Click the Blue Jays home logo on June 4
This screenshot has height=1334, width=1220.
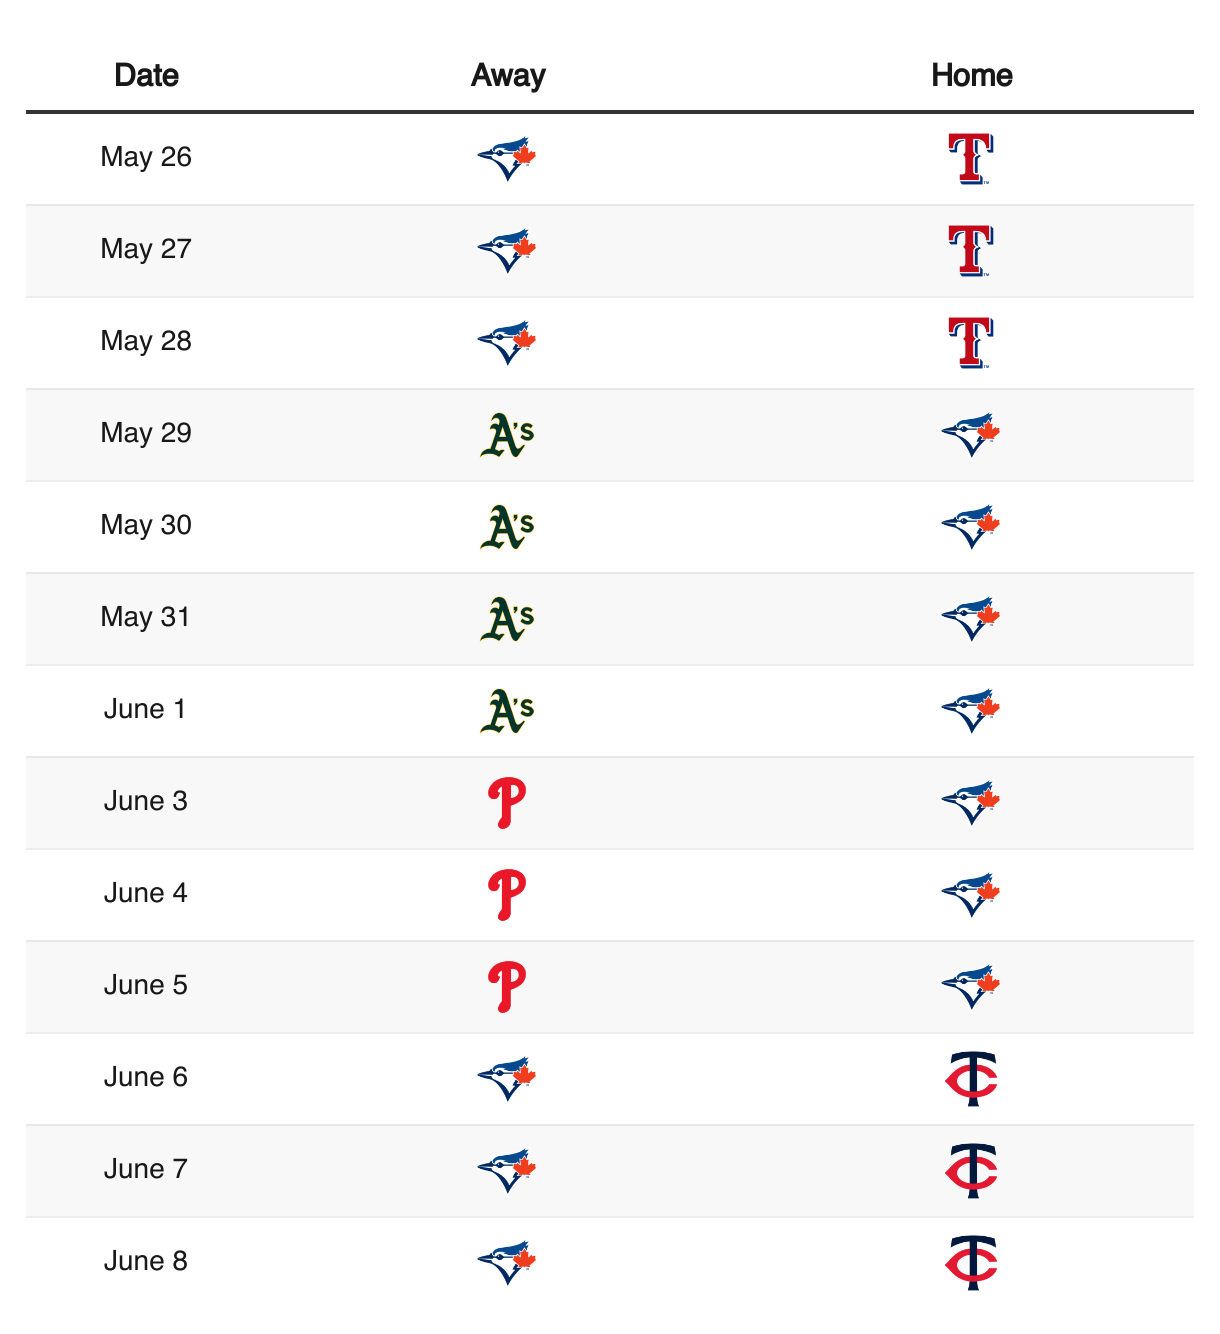click(x=971, y=895)
